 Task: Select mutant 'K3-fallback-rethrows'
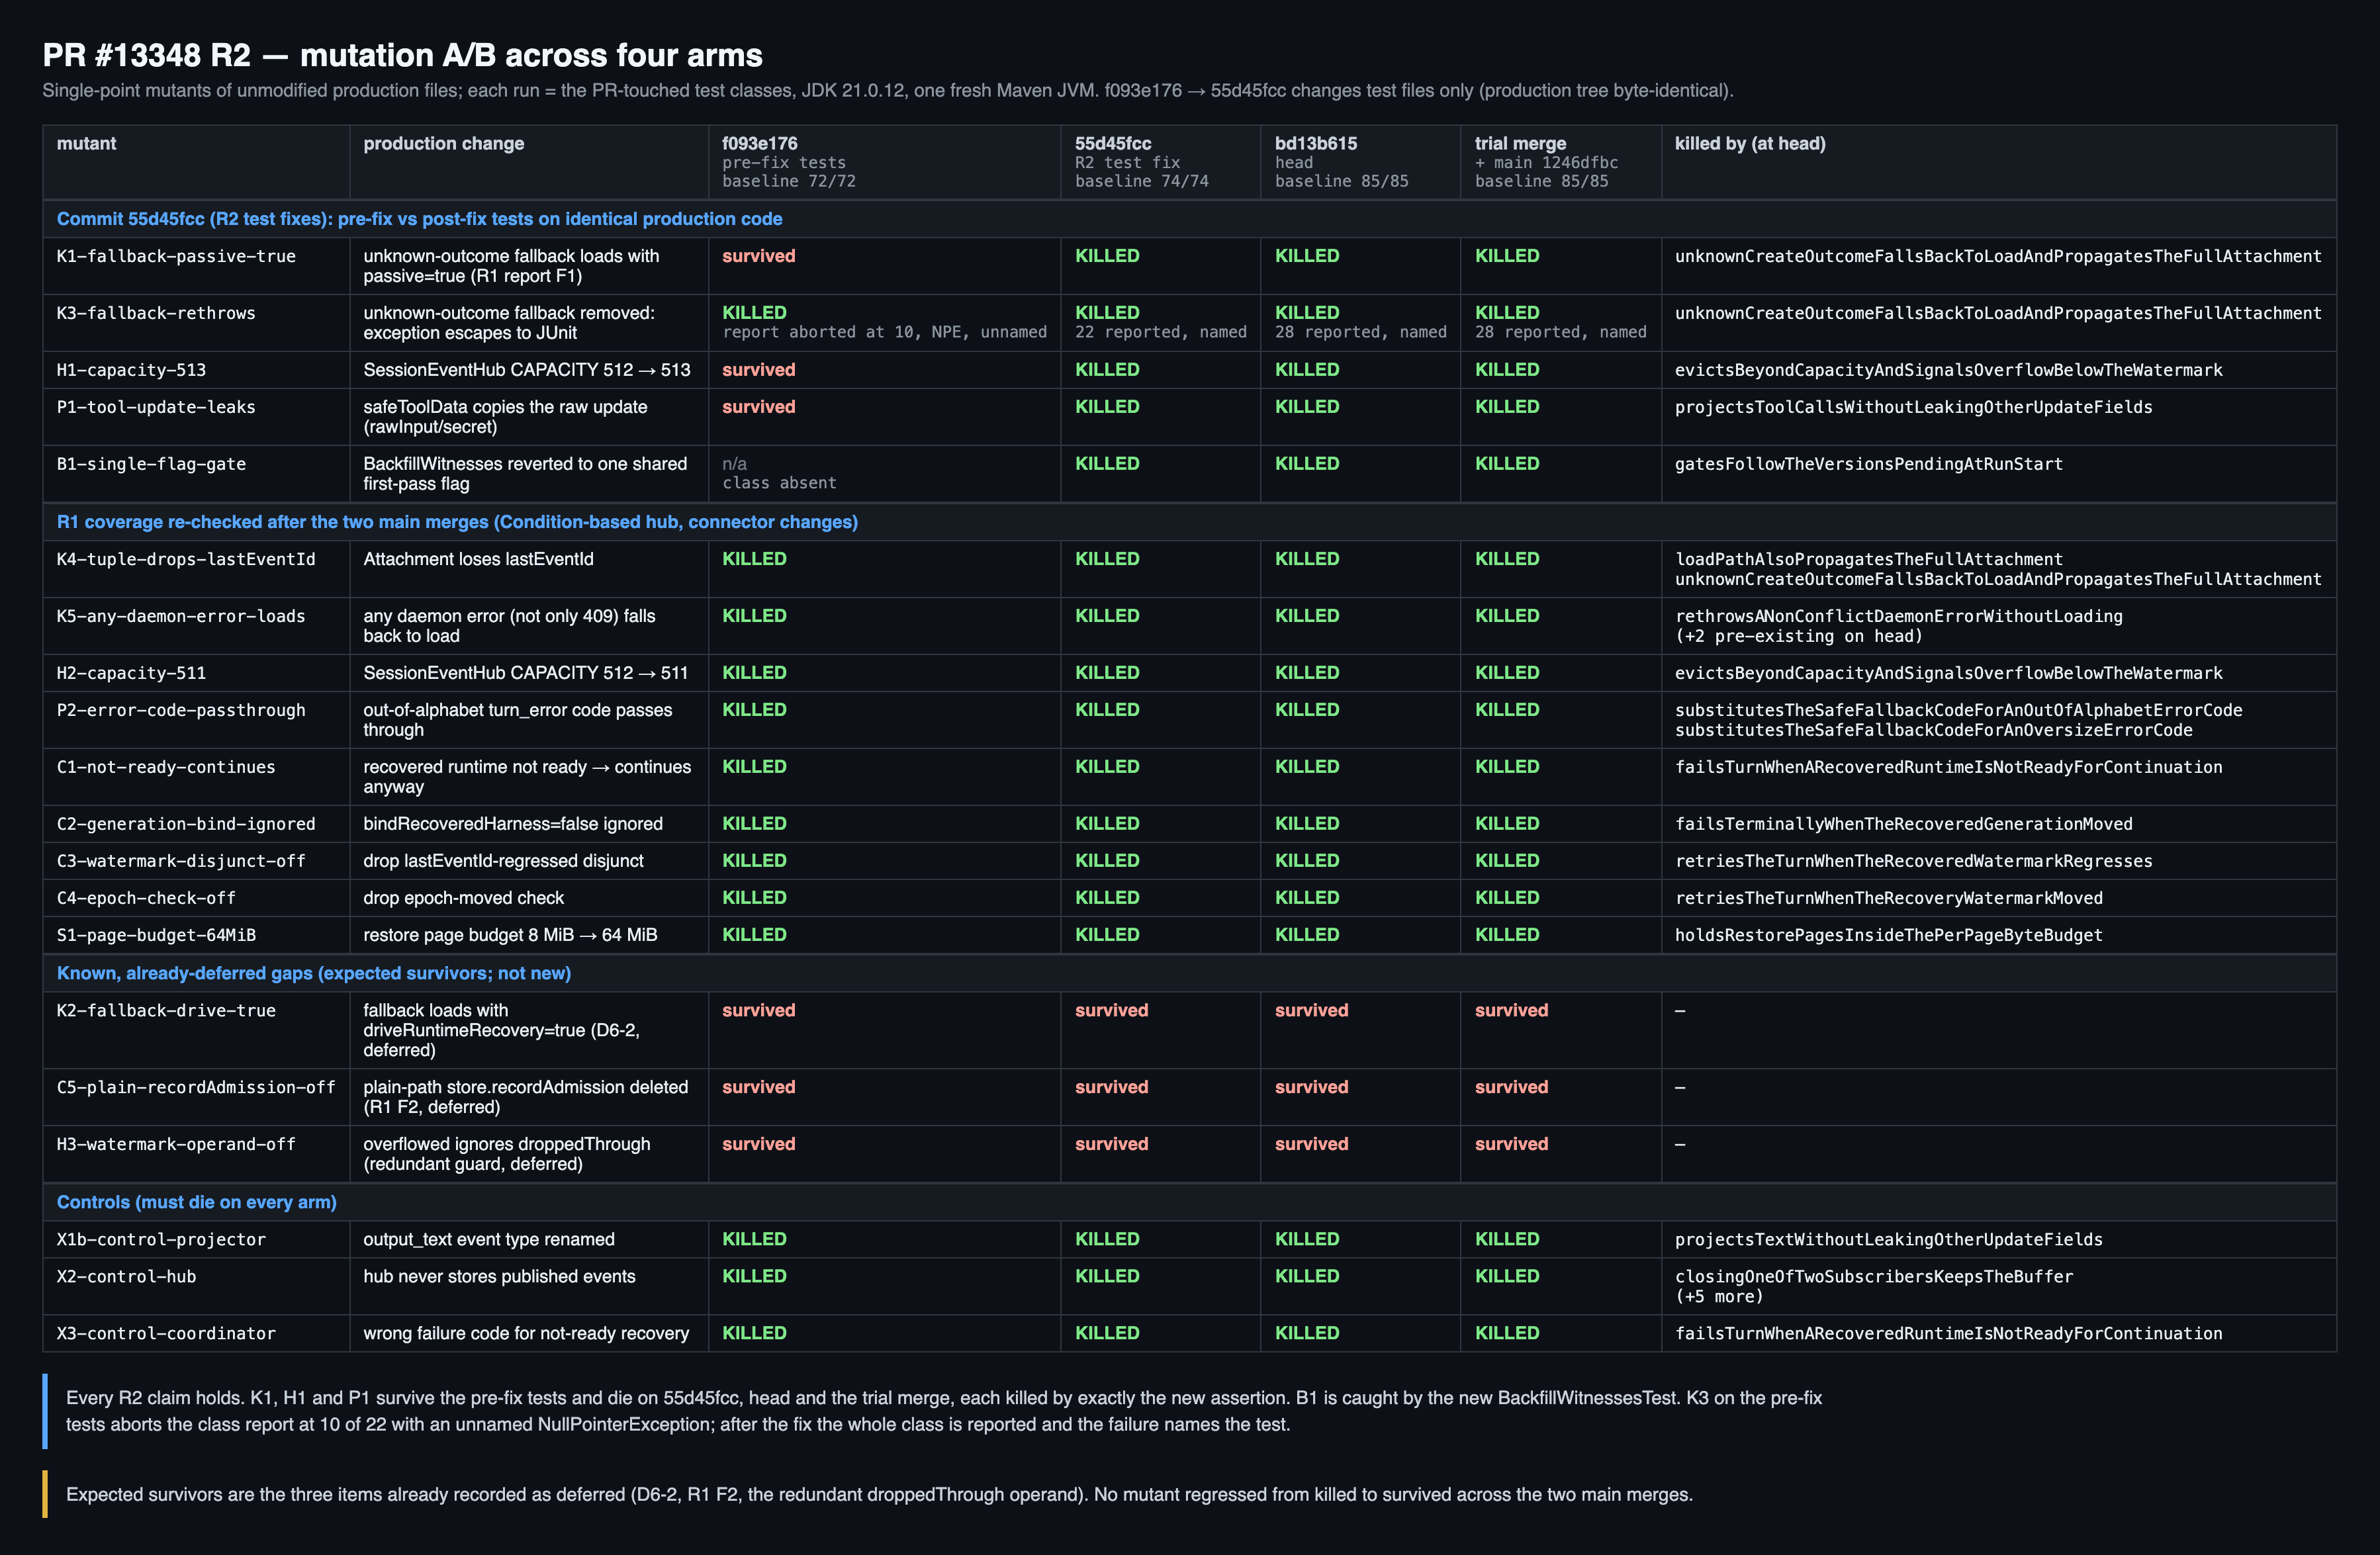coord(156,313)
